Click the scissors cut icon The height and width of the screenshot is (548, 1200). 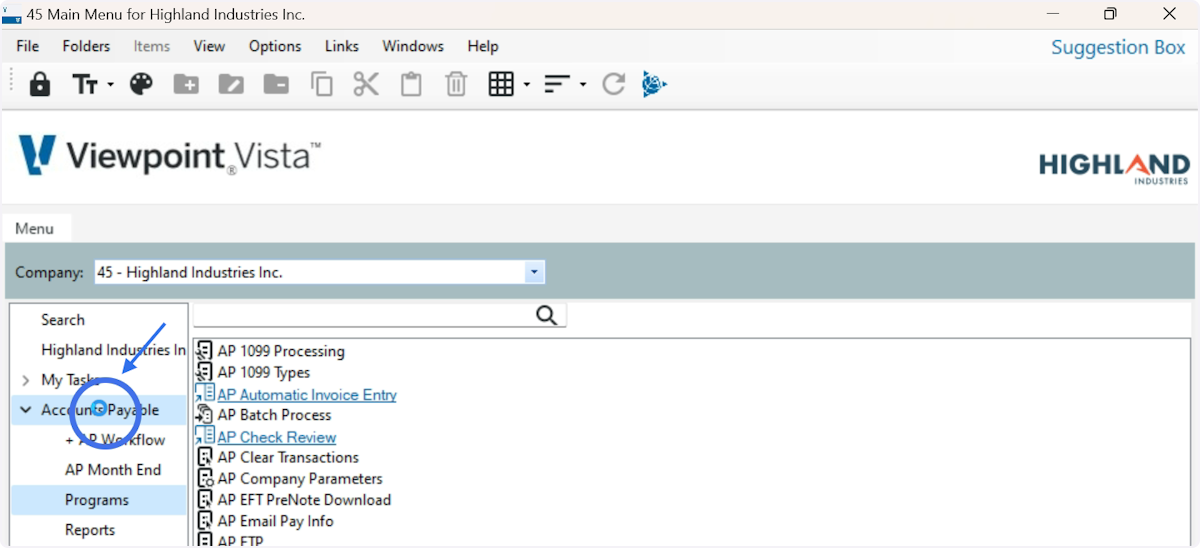366,84
